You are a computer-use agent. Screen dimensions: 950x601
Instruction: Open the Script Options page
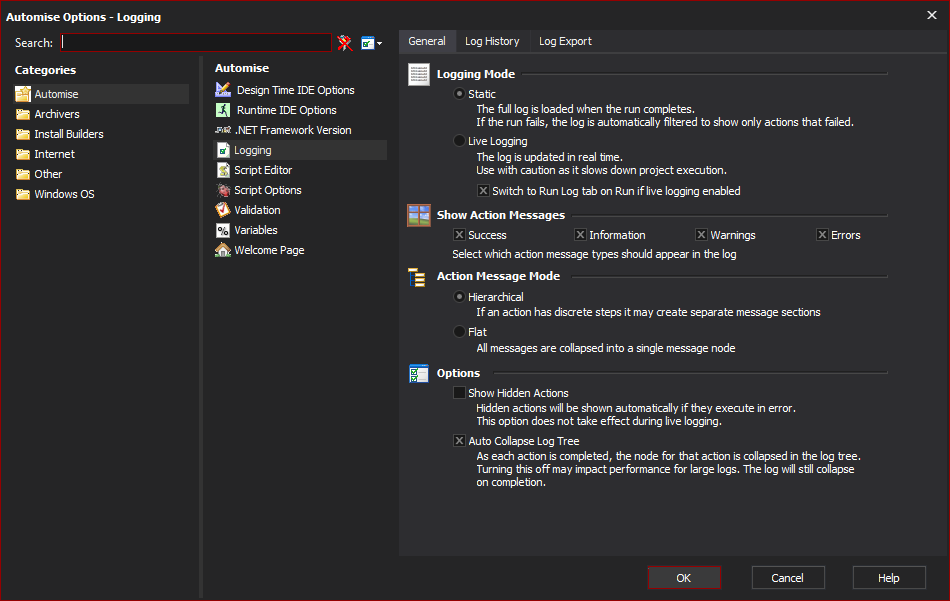(268, 190)
